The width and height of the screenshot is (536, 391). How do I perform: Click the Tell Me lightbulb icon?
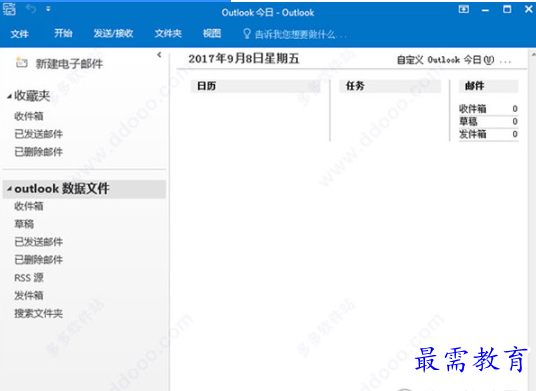coord(246,33)
